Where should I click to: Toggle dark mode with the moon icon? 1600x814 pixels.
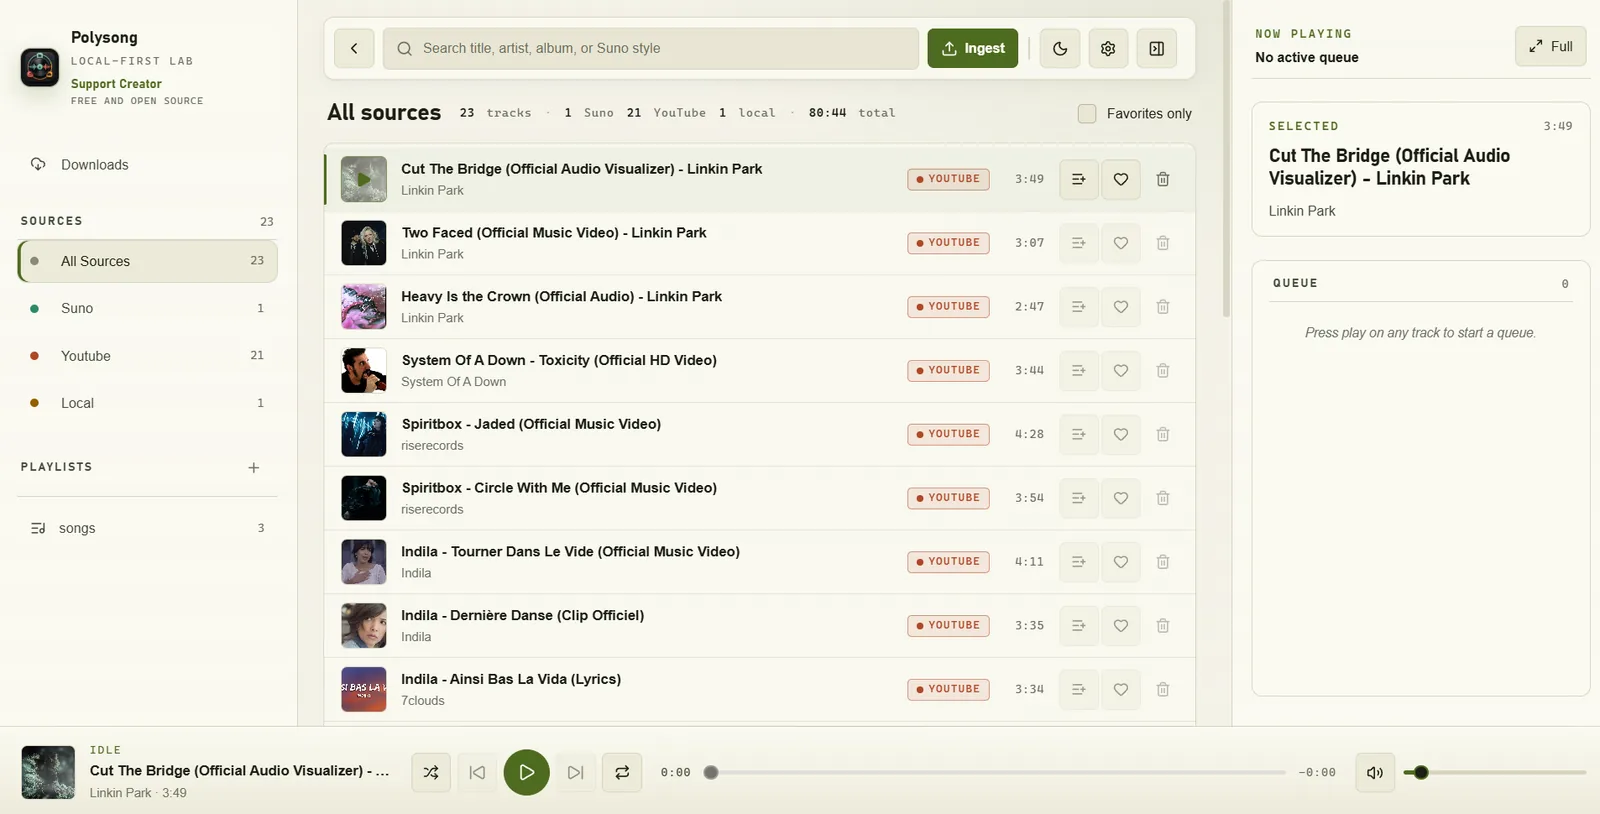1060,48
